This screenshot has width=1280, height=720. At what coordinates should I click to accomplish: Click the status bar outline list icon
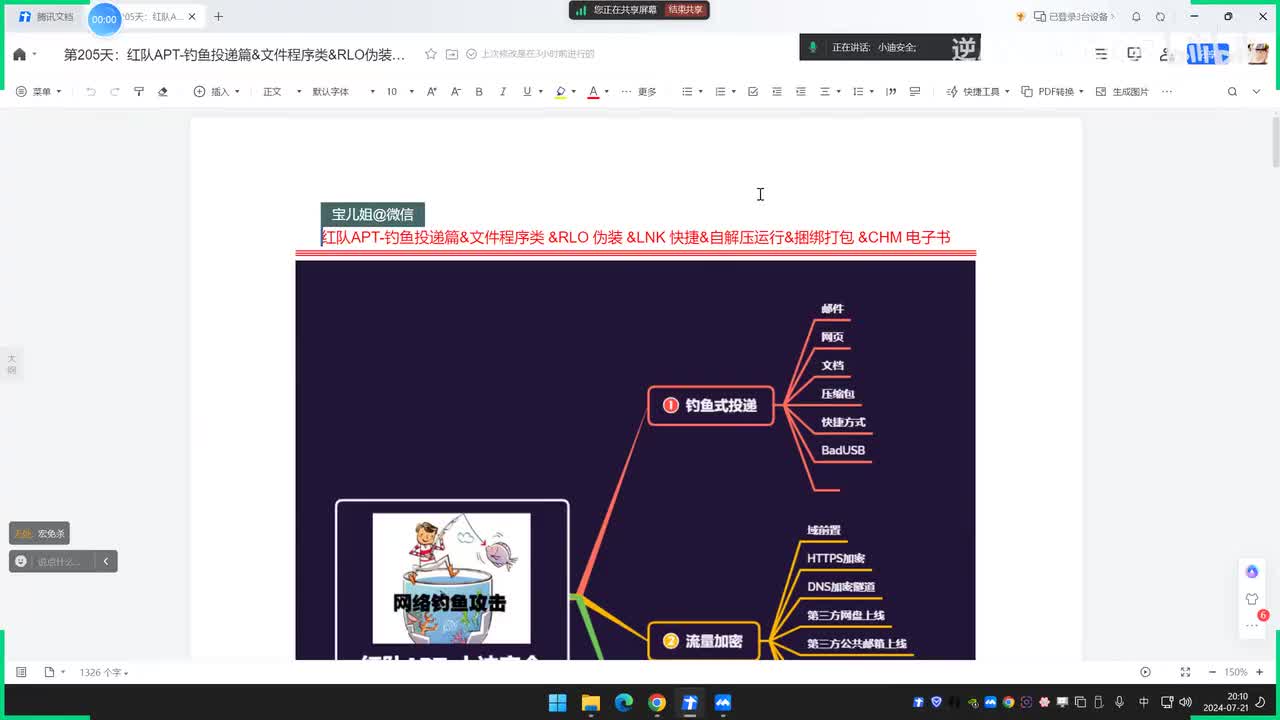pyautogui.click(x=21, y=672)
